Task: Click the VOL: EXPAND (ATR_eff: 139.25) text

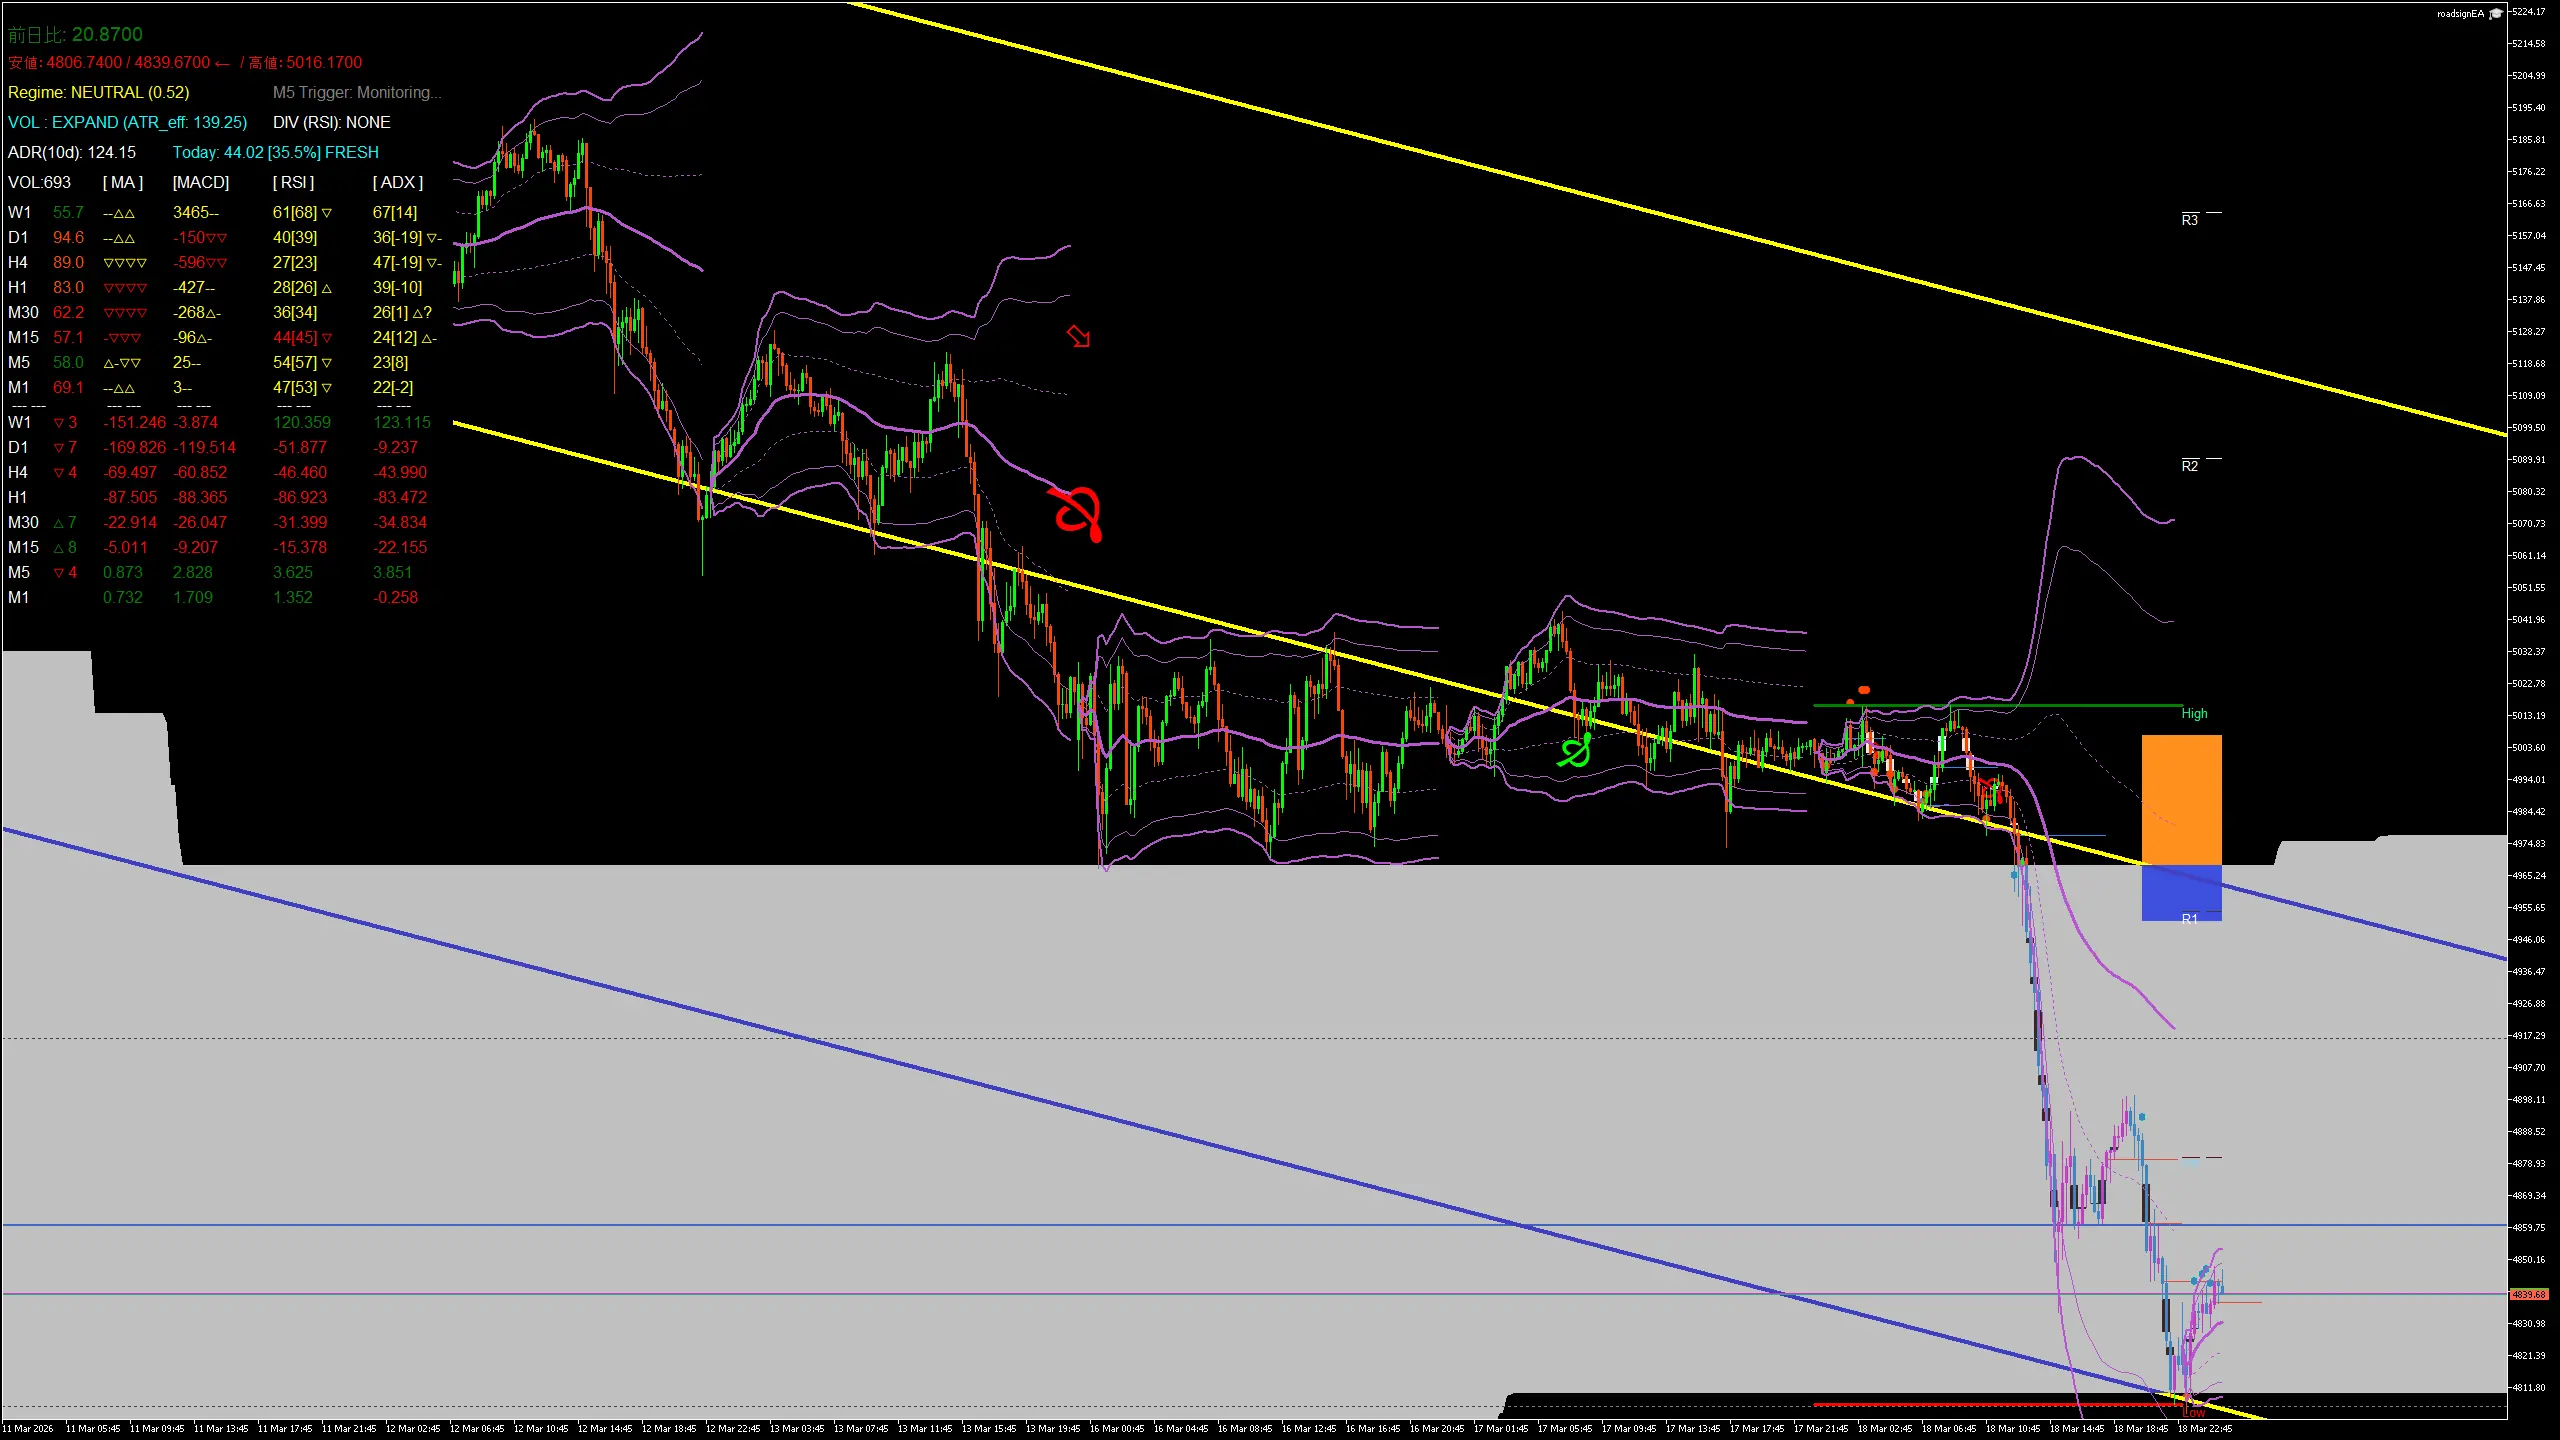Action: tap(127, 122)
